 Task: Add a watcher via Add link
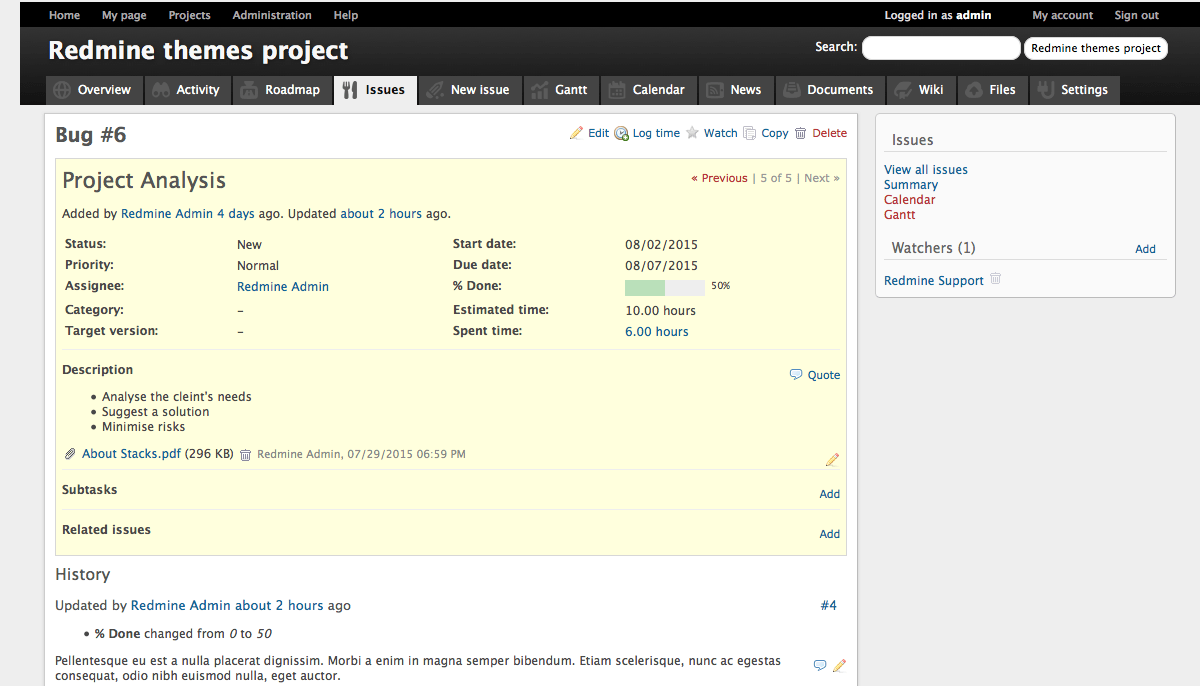[1145, 249]
